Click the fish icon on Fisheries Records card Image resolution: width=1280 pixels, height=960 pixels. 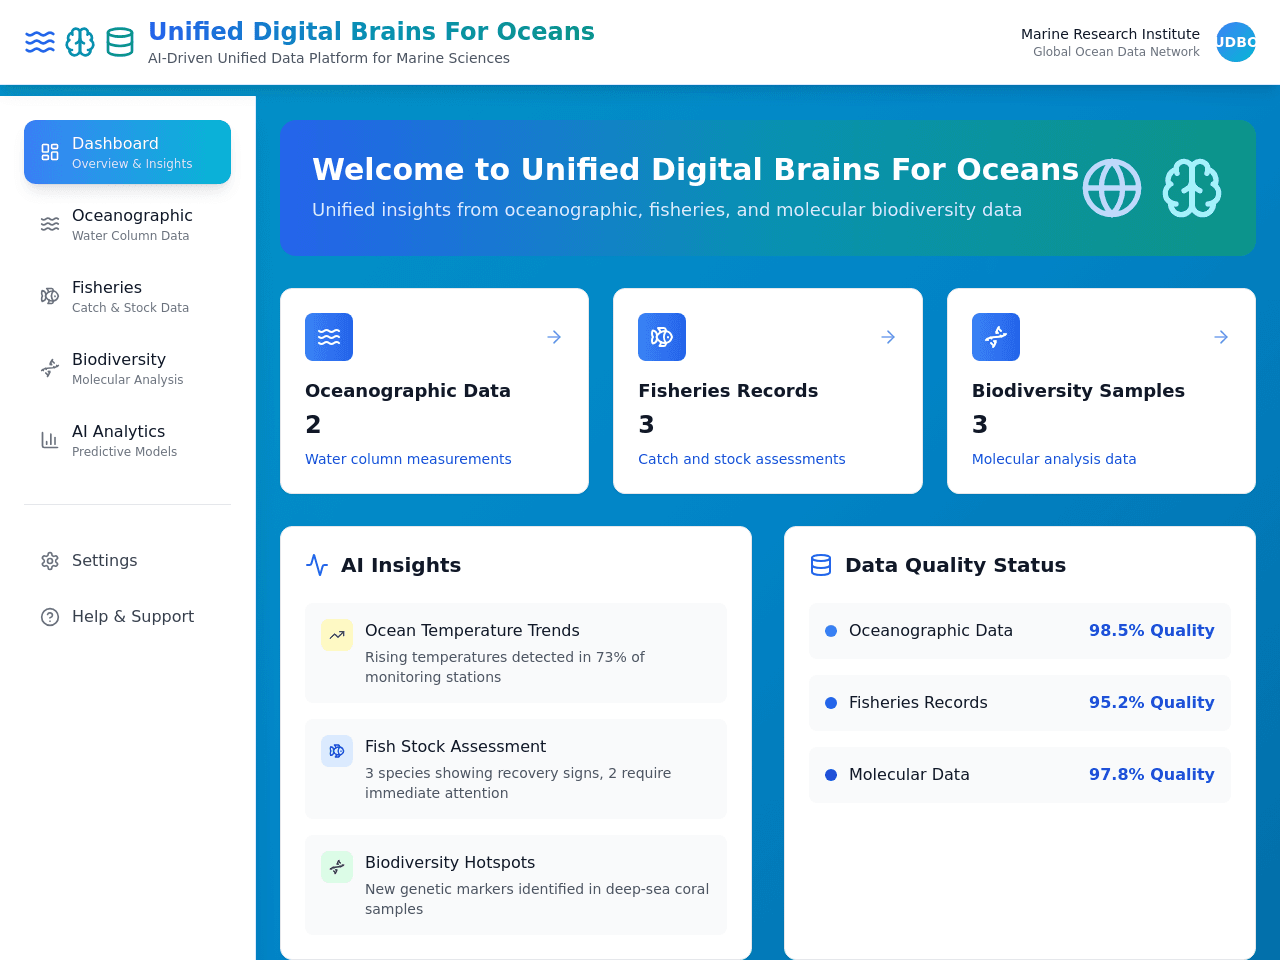pyautogui.click(x=662, y=337)
